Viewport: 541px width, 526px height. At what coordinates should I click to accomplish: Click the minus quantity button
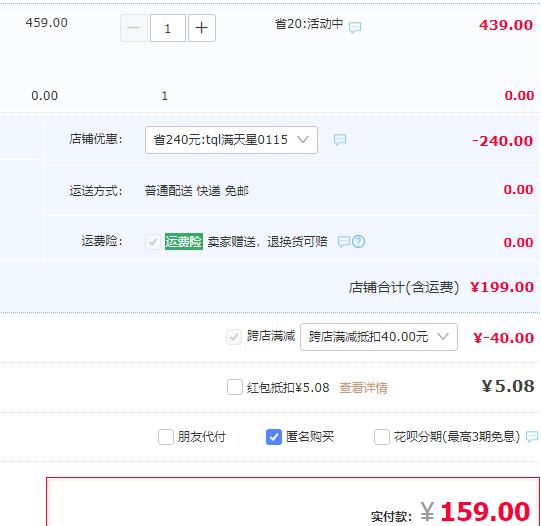(x=134, y=28)
